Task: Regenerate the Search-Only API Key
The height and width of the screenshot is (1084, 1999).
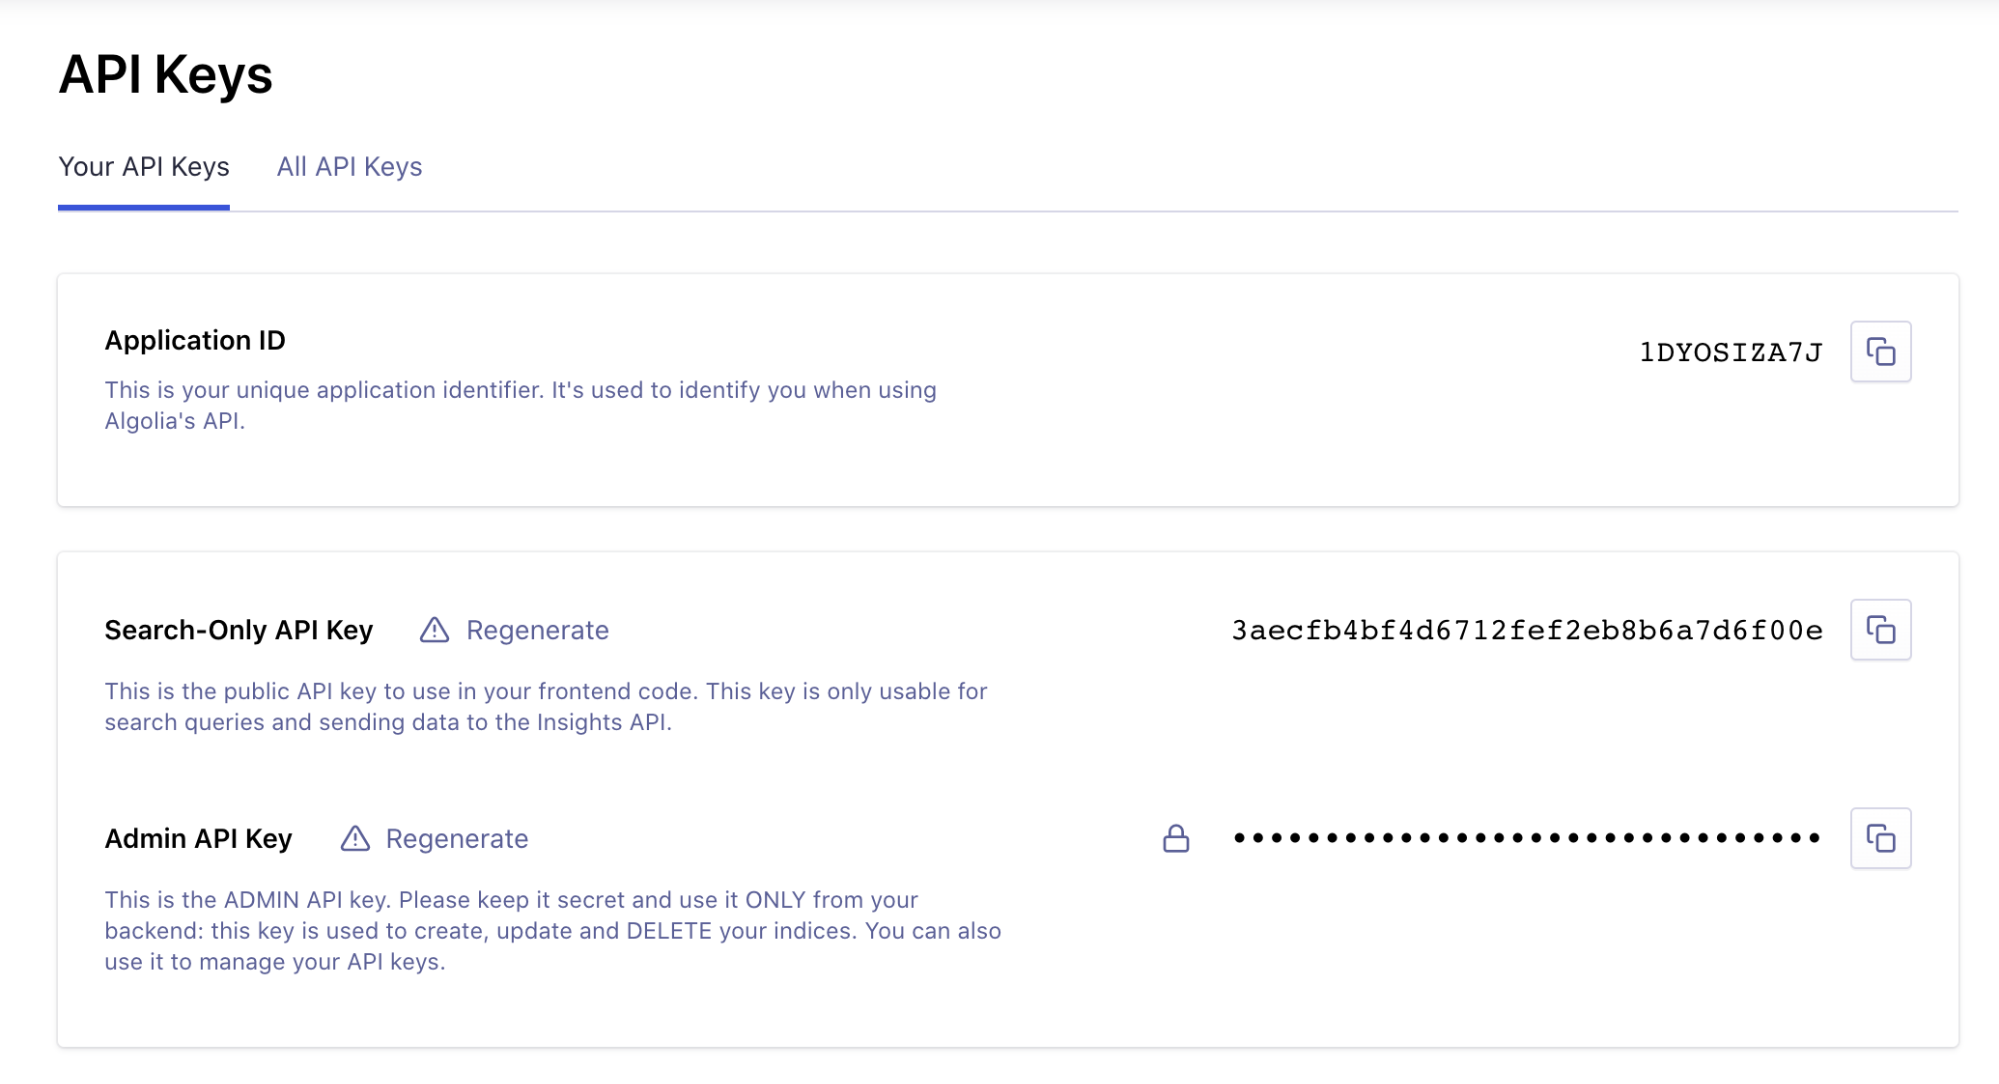Action: tap(537, 630)
